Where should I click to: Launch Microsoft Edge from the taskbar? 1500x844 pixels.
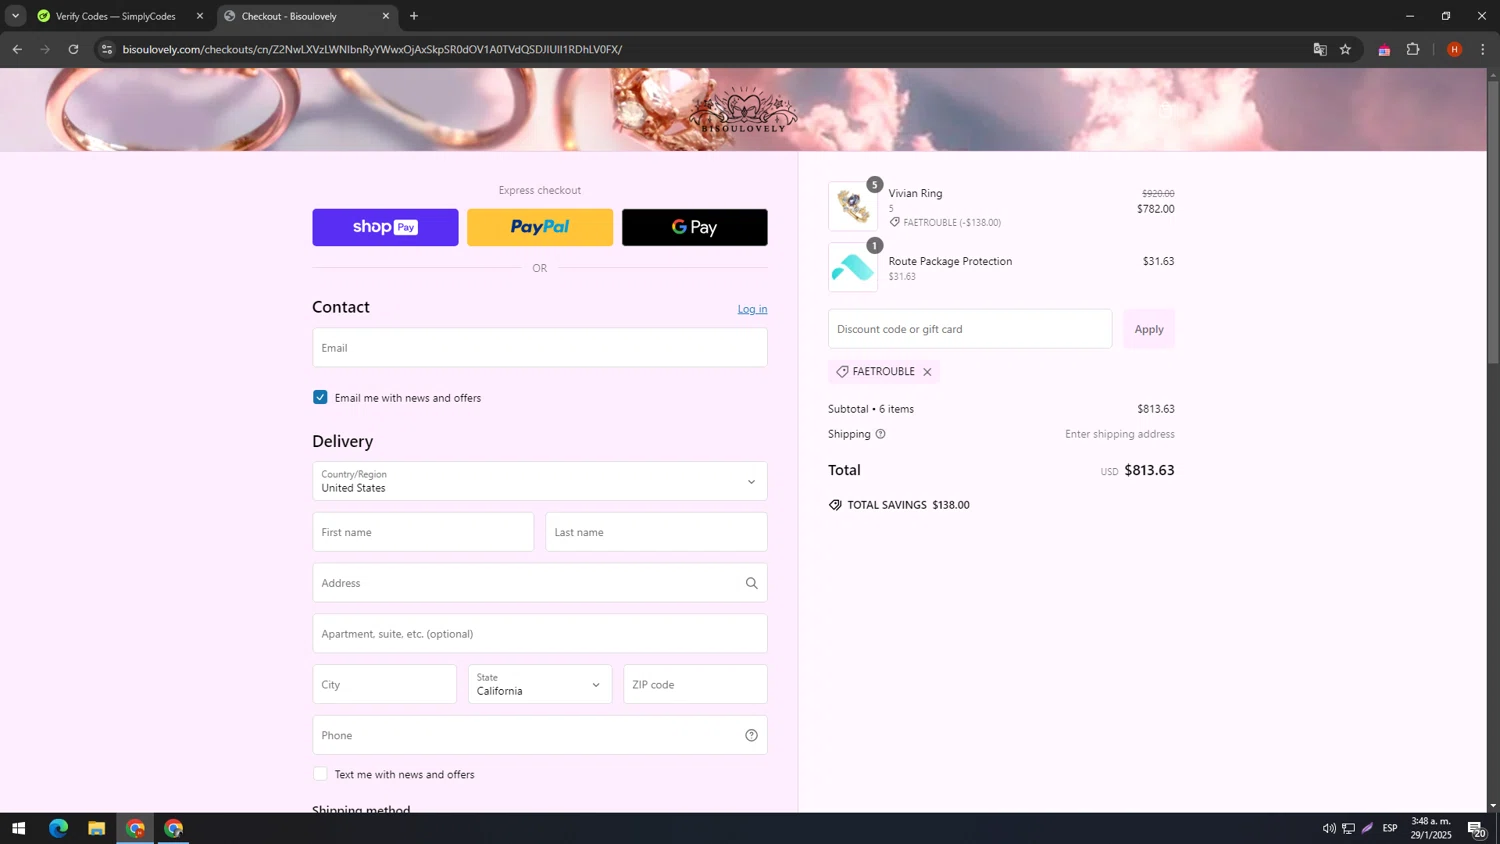coord(58,828)
